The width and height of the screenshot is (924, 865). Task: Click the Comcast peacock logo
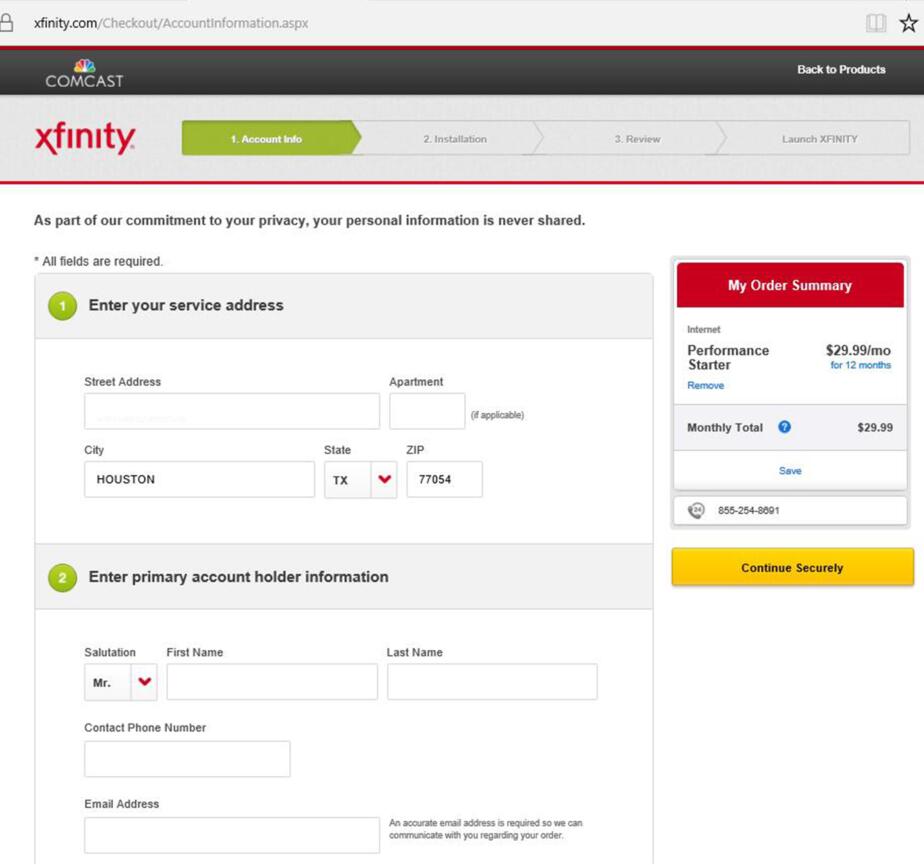coord(84,74)
